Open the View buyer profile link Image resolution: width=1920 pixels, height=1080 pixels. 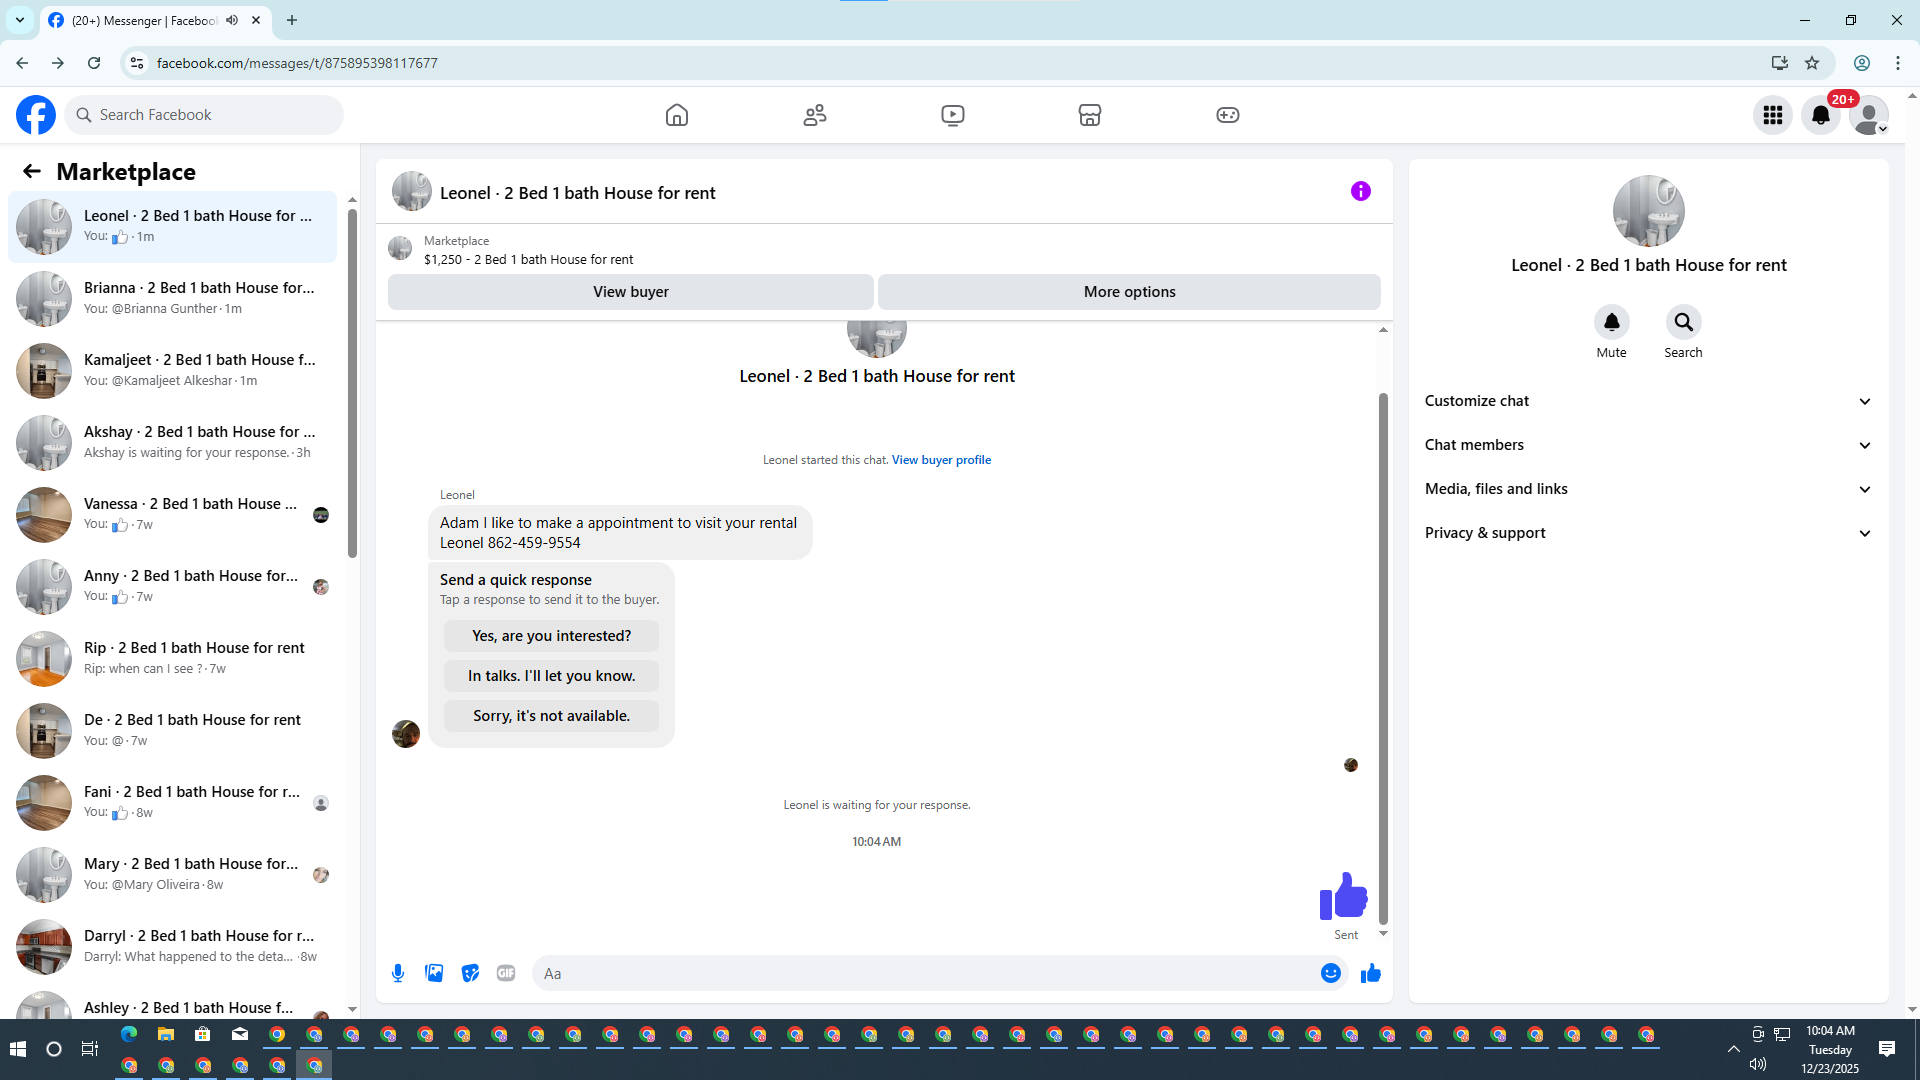click(941, 460)
